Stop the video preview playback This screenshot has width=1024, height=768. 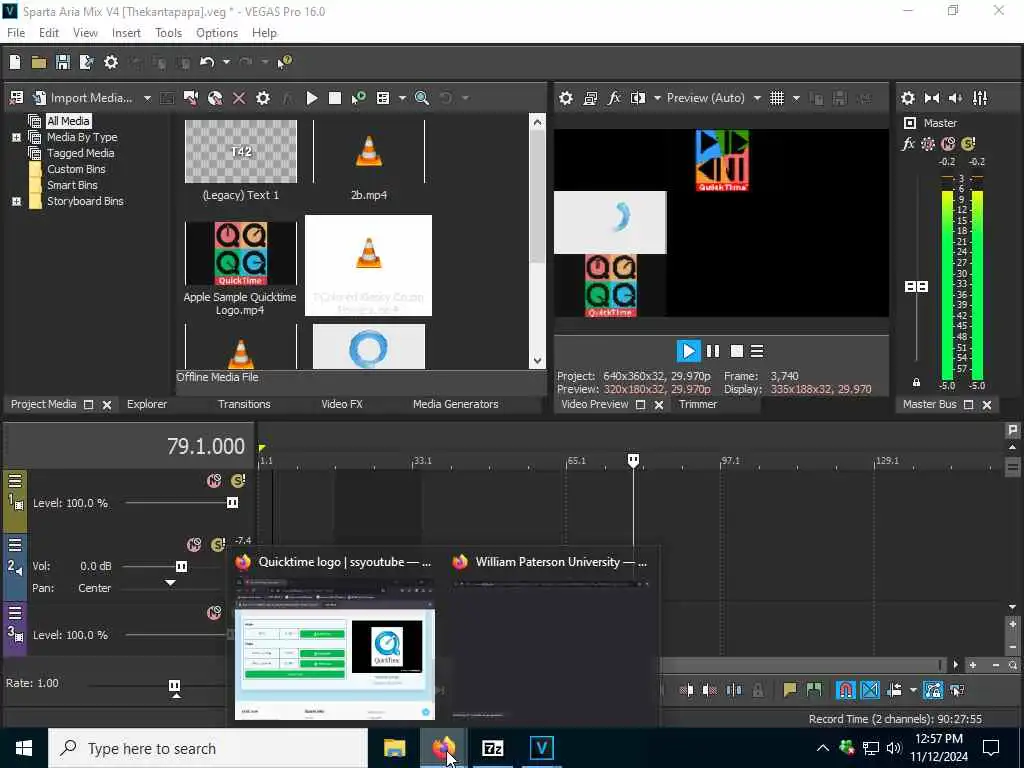point(737,351)
